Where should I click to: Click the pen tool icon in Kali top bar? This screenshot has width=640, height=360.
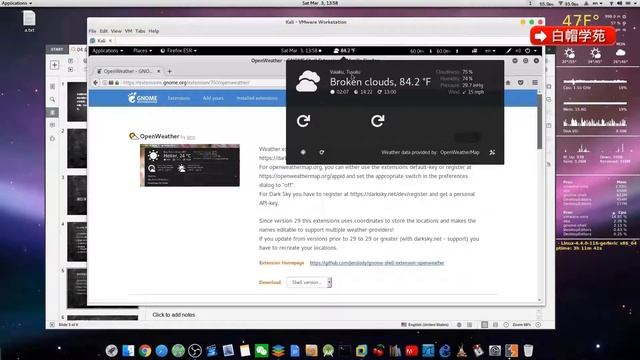tap(509, 51)
